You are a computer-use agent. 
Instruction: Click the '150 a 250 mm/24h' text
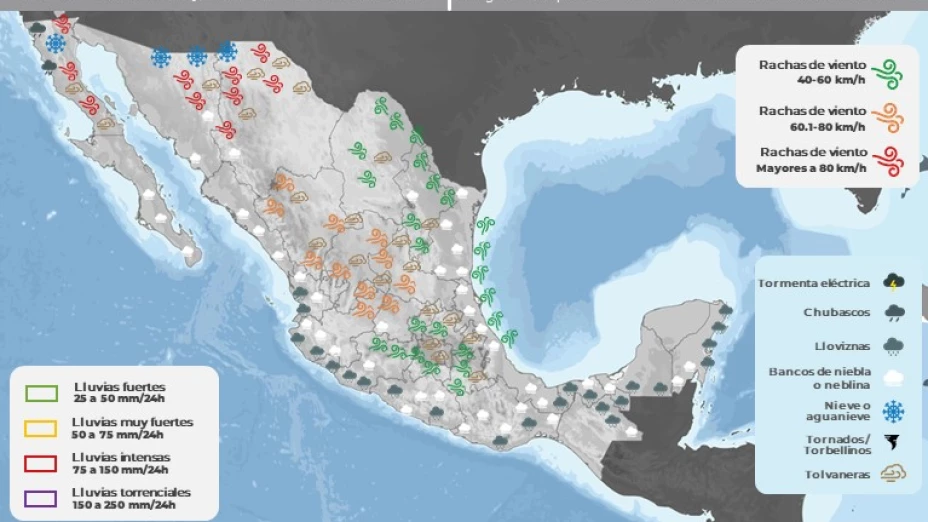click(x=124, y=505)
